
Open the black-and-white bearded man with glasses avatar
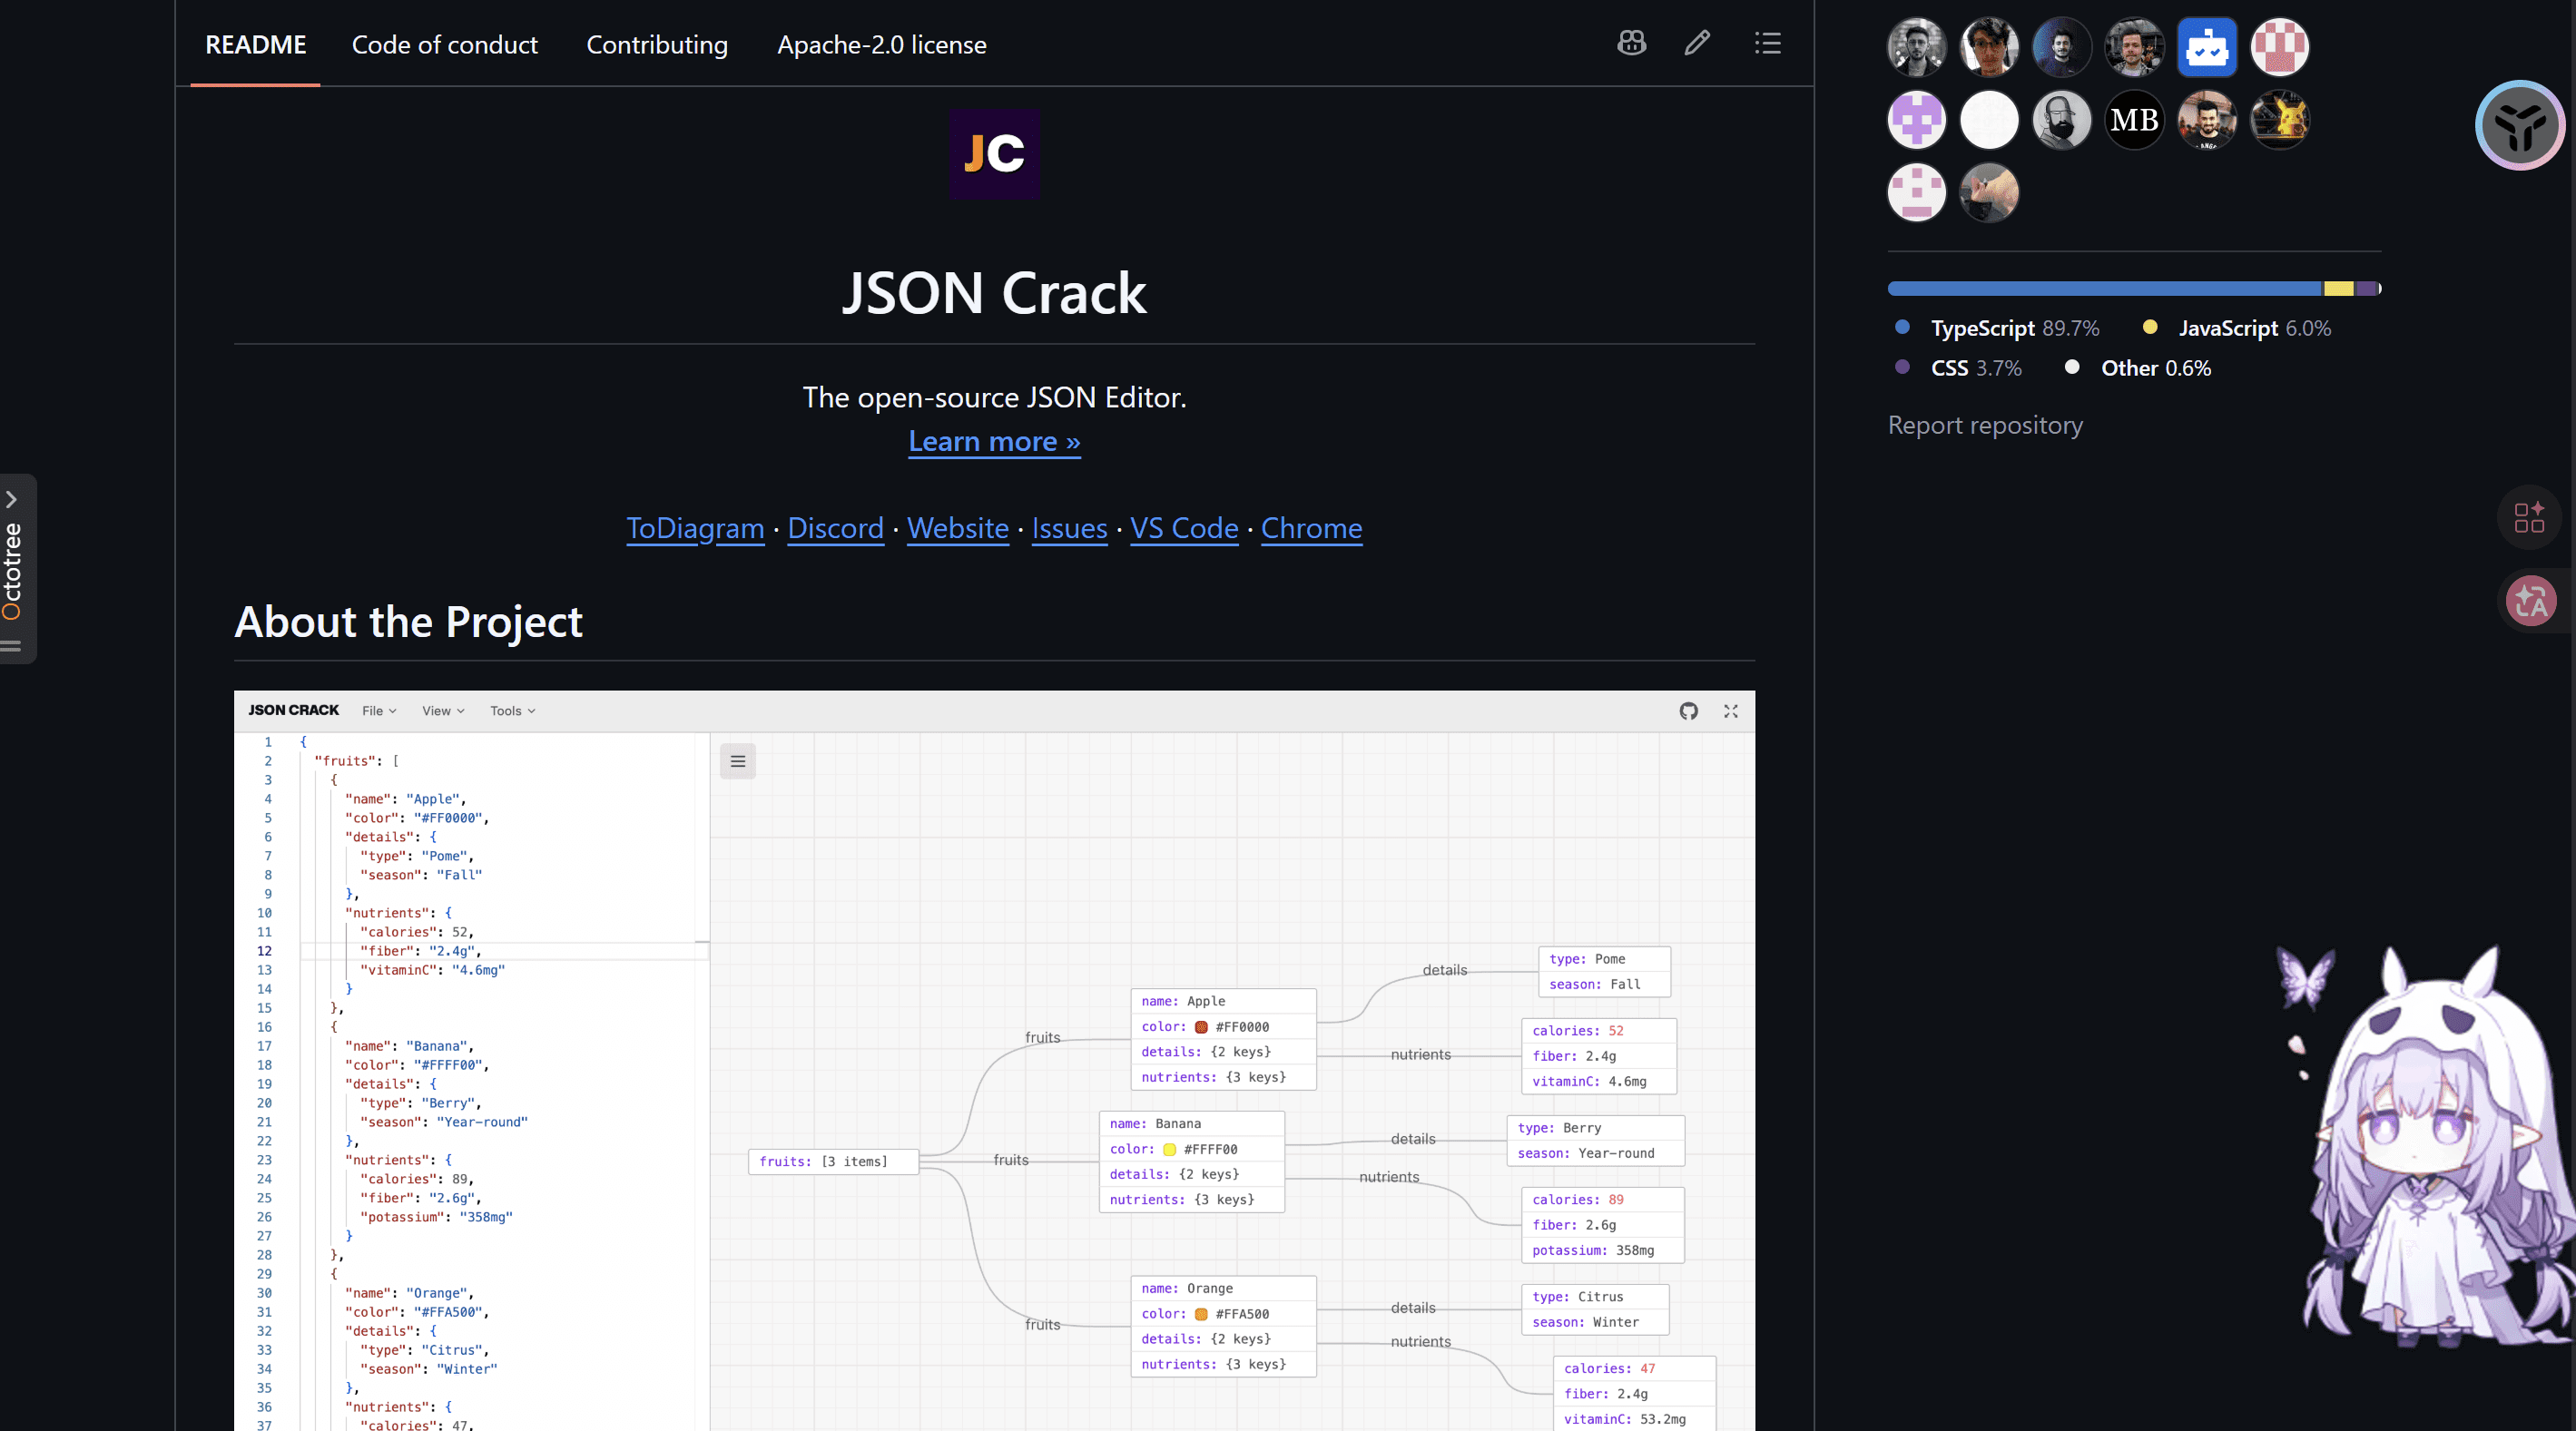pyautogui.click(x=1917, y=47)
